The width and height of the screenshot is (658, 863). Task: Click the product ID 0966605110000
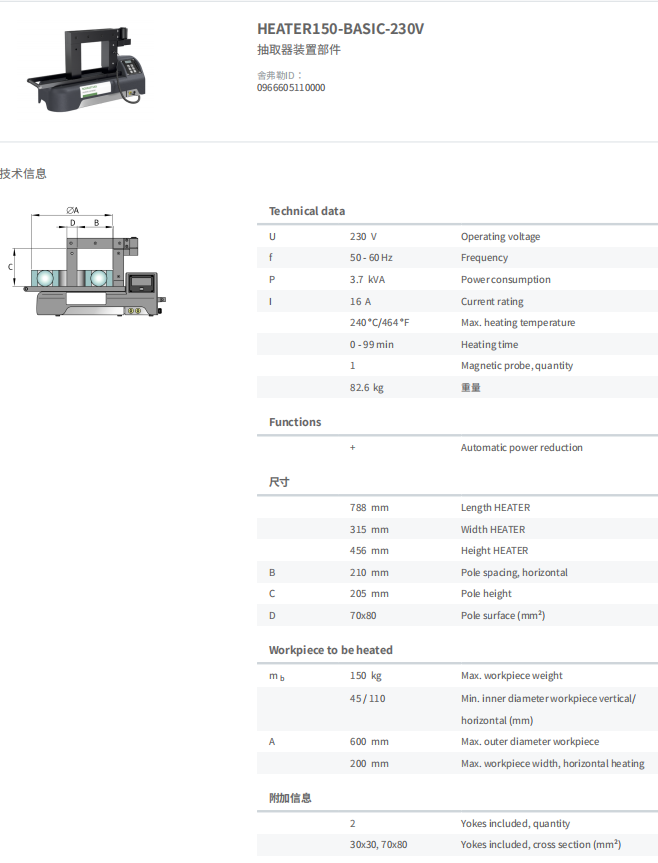pyautogui.click(x=291, y=88)
